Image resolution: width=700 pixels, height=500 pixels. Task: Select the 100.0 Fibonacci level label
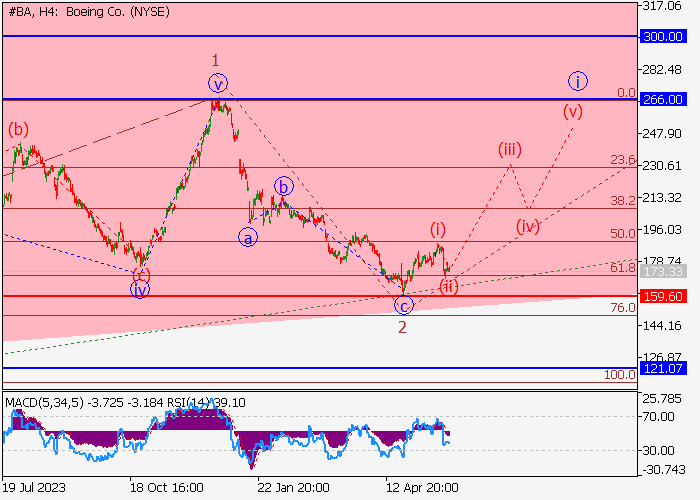(619, 375)
